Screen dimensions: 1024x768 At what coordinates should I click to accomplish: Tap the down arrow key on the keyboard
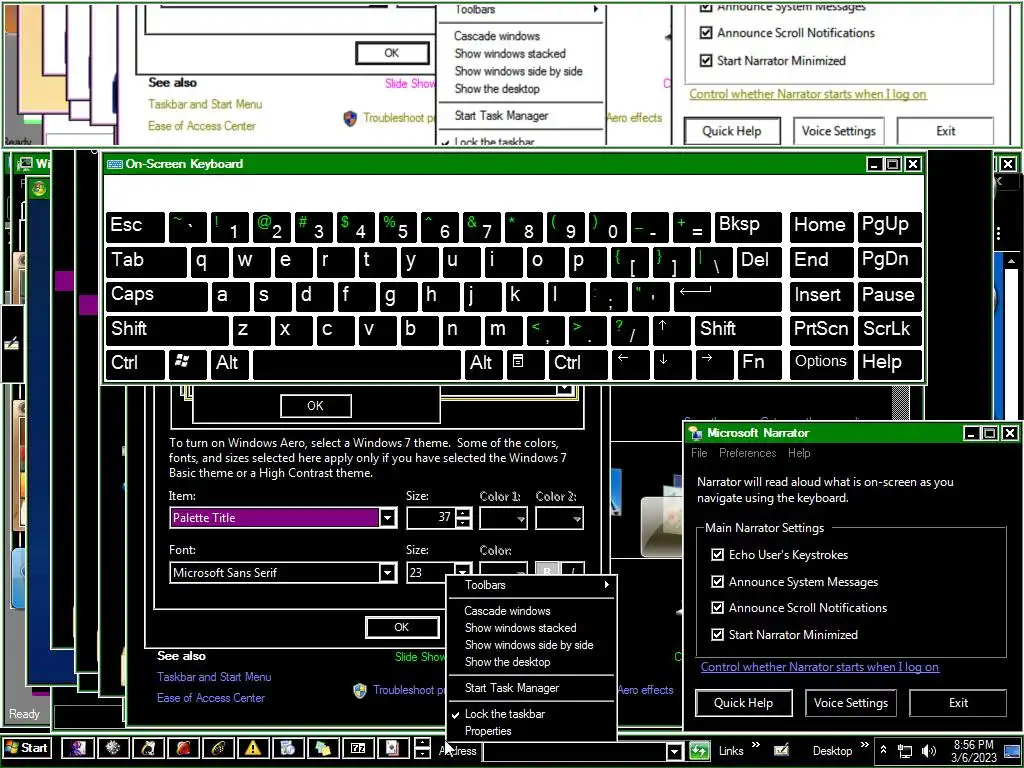click(x=672, y=364)
